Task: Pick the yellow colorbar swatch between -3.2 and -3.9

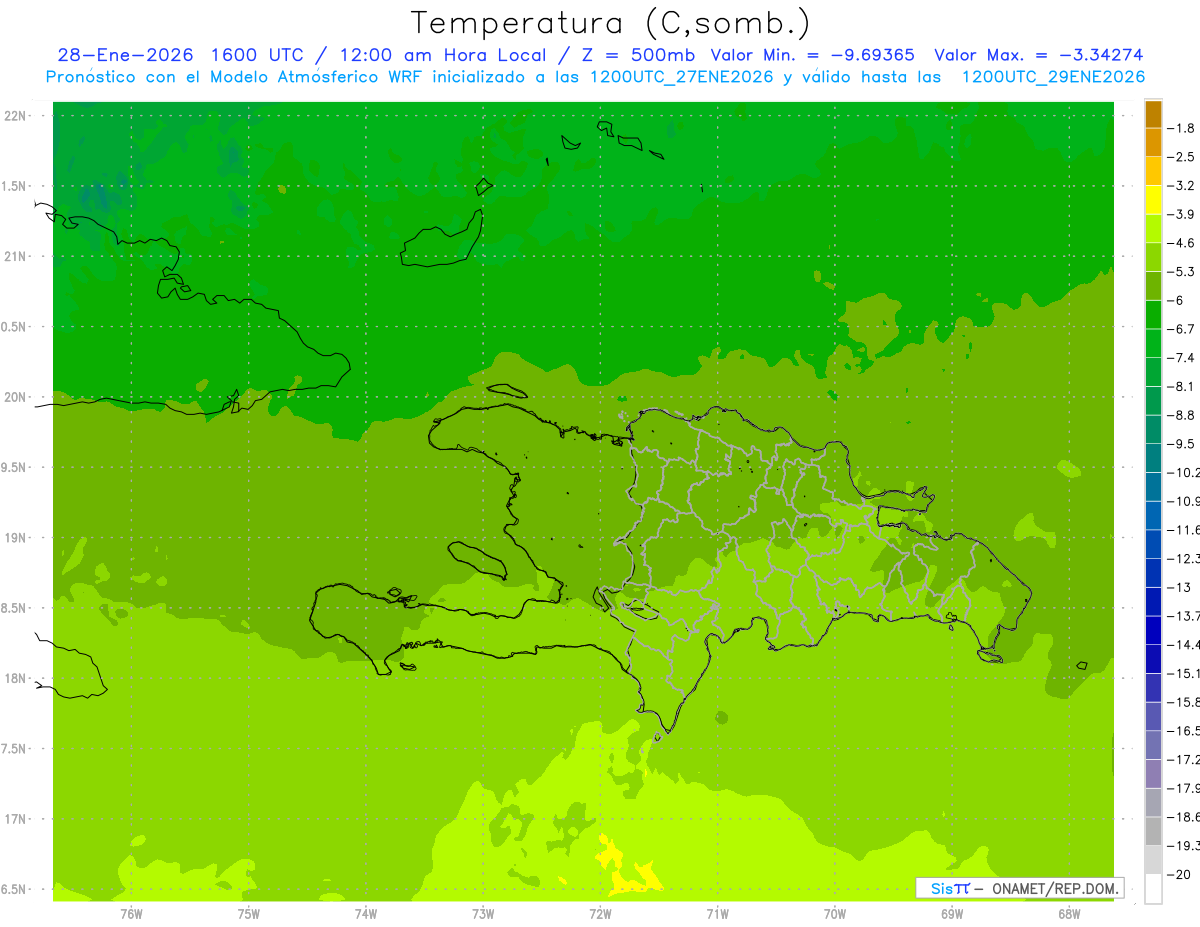Action: tap(1153, 200)
